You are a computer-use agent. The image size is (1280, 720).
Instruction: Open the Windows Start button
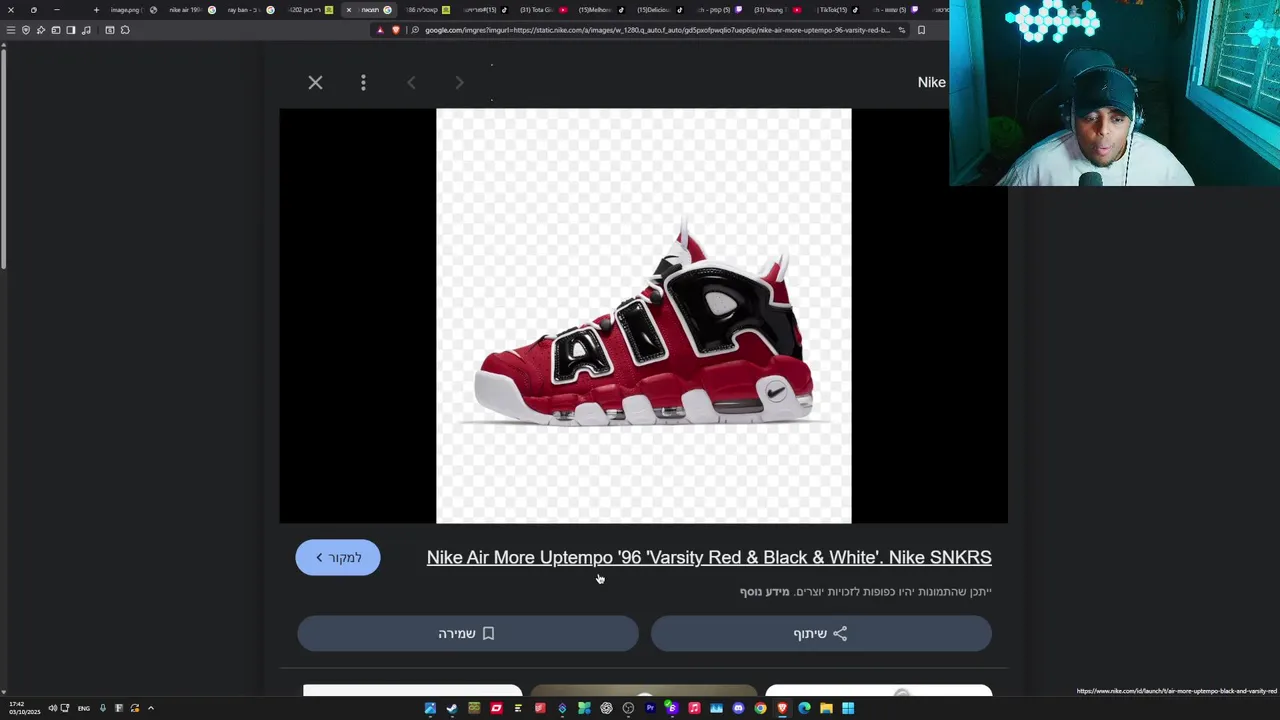848,708
